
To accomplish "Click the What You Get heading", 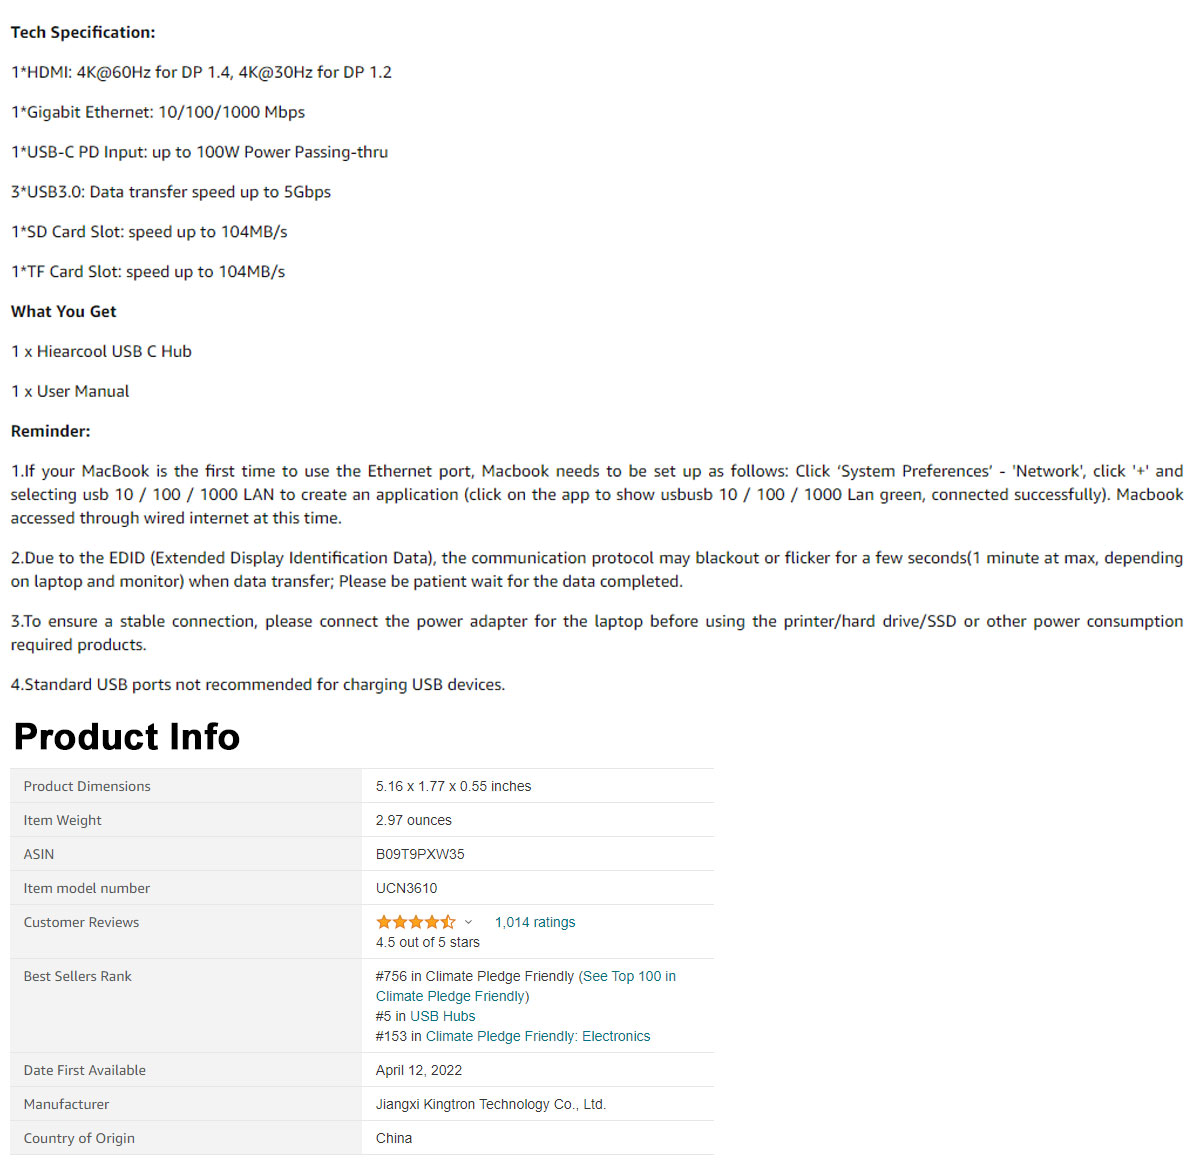I will click(64, 311).
